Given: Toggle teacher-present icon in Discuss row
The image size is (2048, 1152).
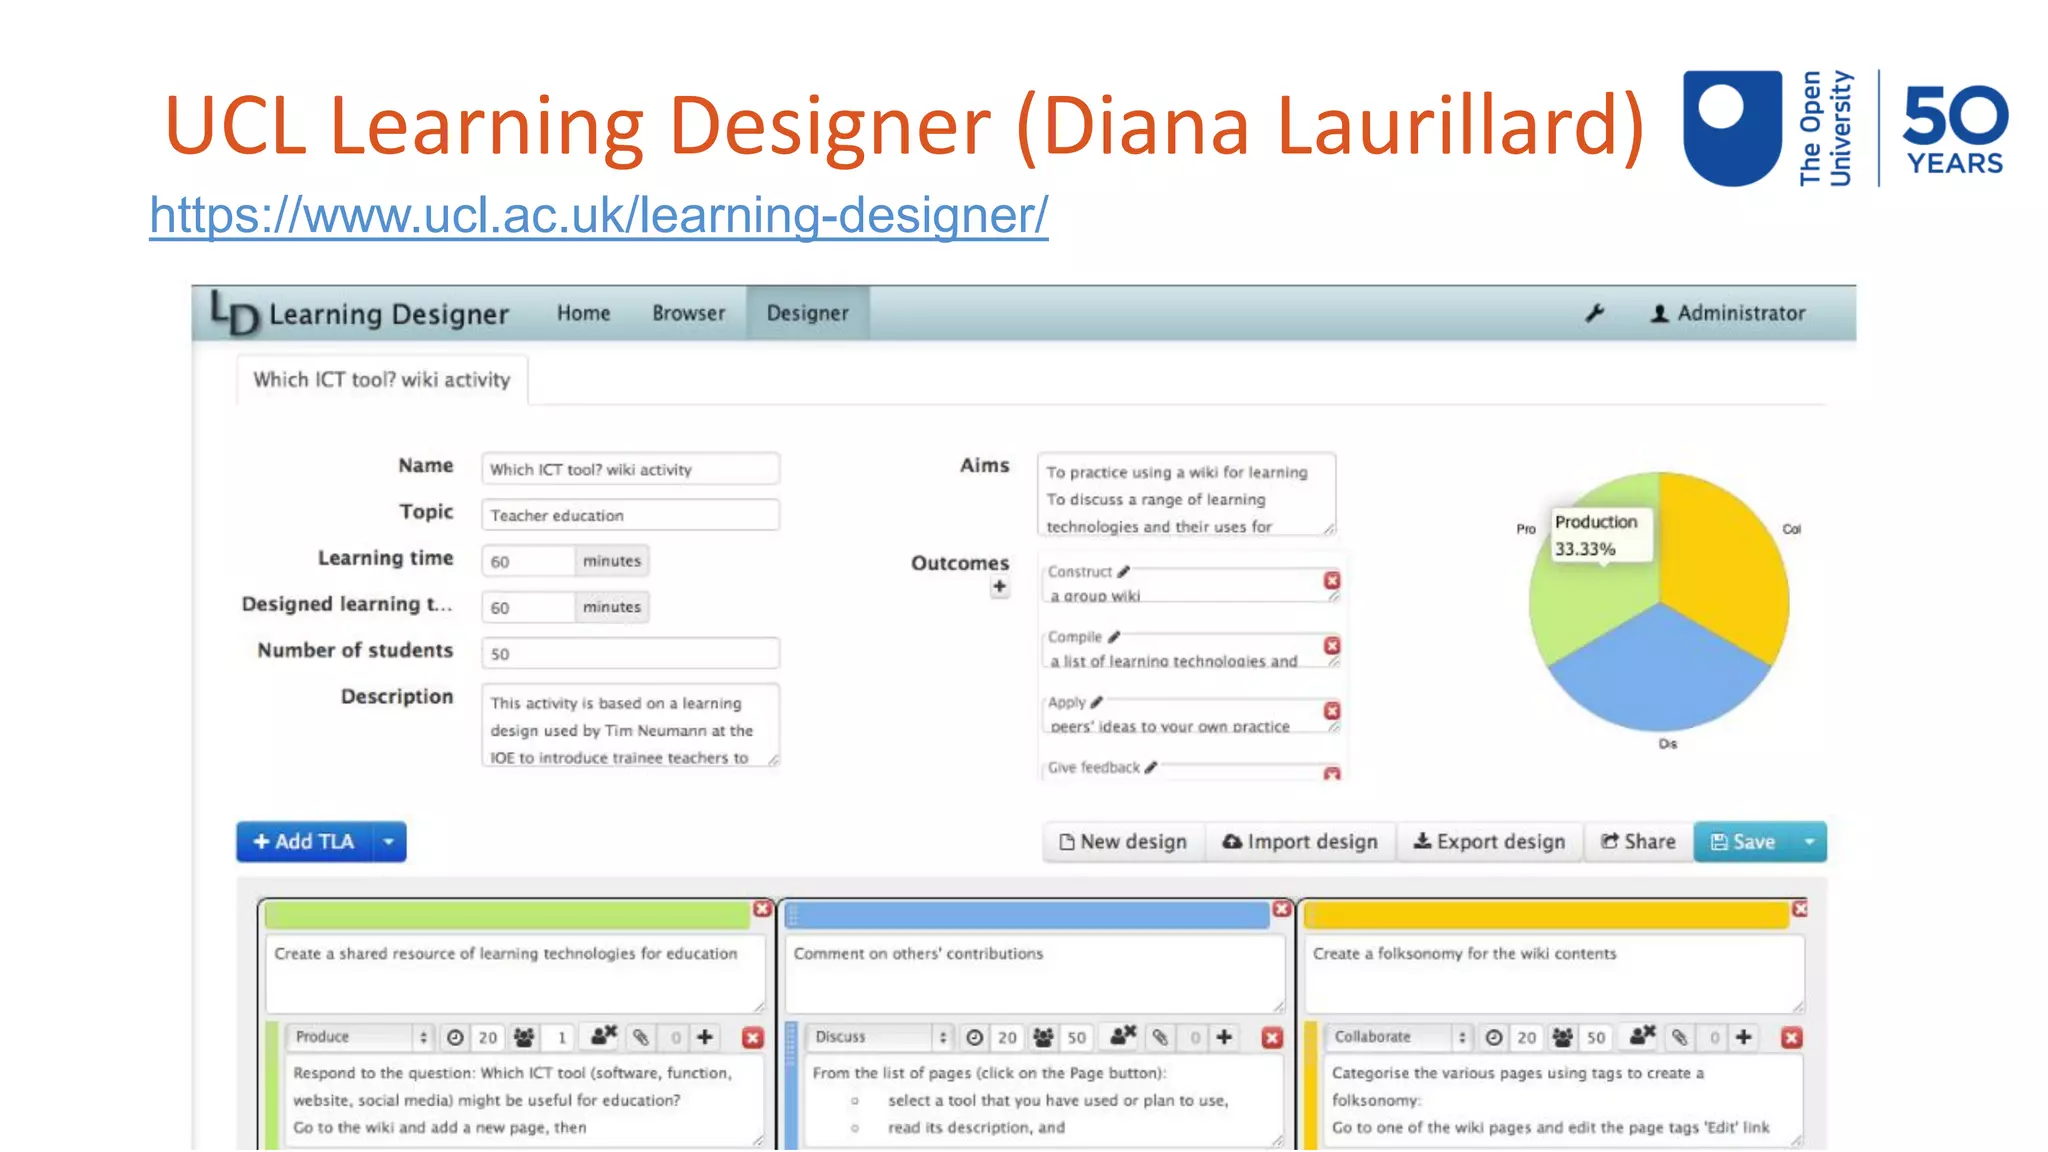Looking at the screenshot, I should click(x=1123, y=1036).
